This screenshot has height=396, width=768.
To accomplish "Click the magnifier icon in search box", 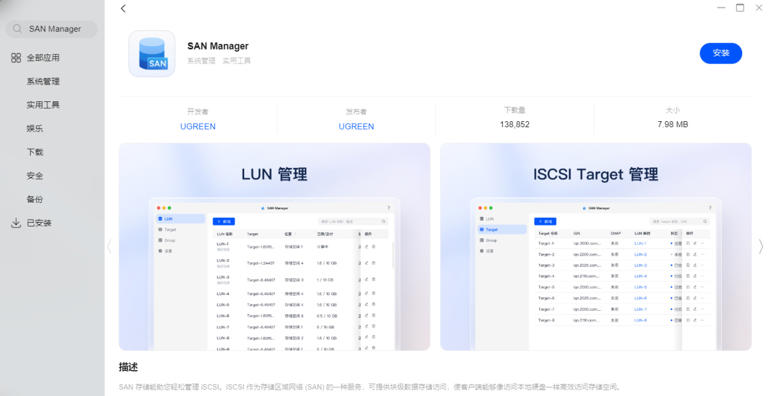I will pyautogui.click(x=17, y=29).
